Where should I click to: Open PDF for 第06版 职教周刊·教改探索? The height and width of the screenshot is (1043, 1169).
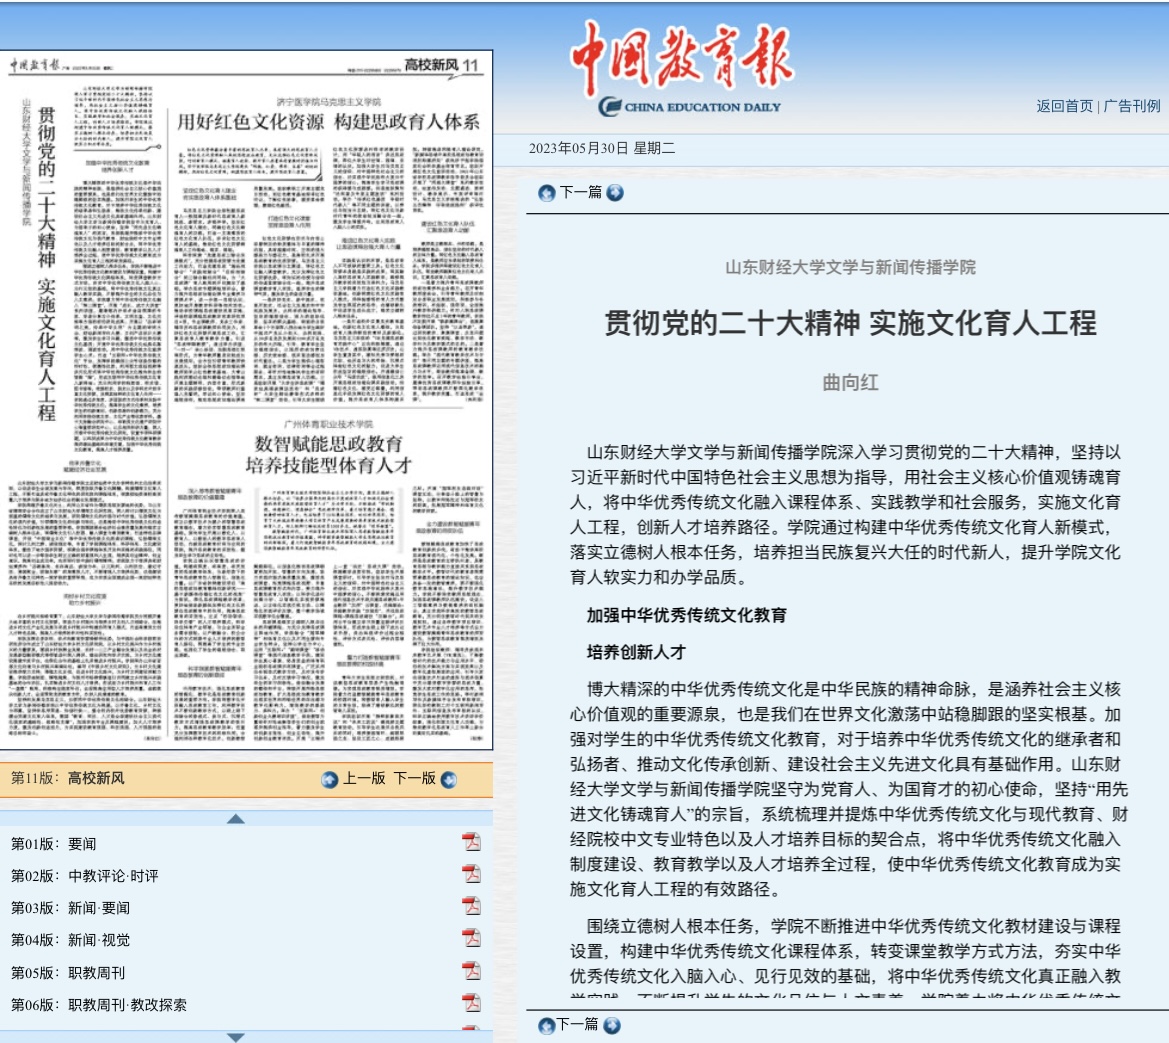471,1003
